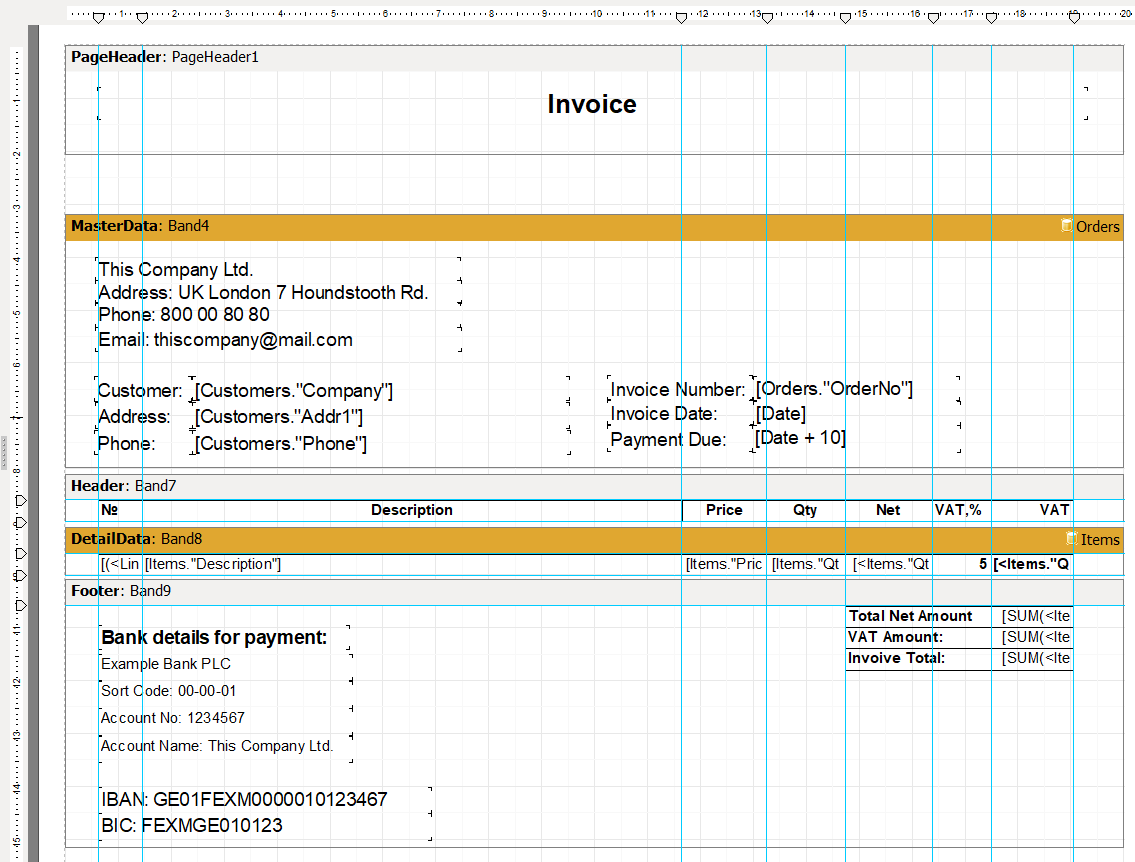Click the 'Example Bank PLC' text
The width and height of the screenshot is (1135, 862).
[x=166, y=664]
